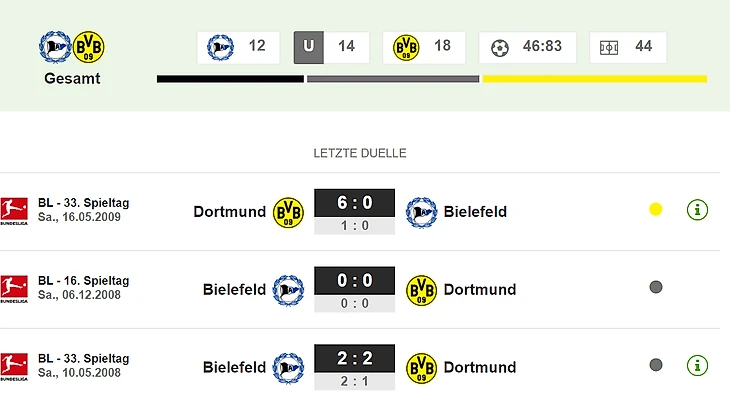
Task: Open the 2:2 score result
Action: point(354,359)
